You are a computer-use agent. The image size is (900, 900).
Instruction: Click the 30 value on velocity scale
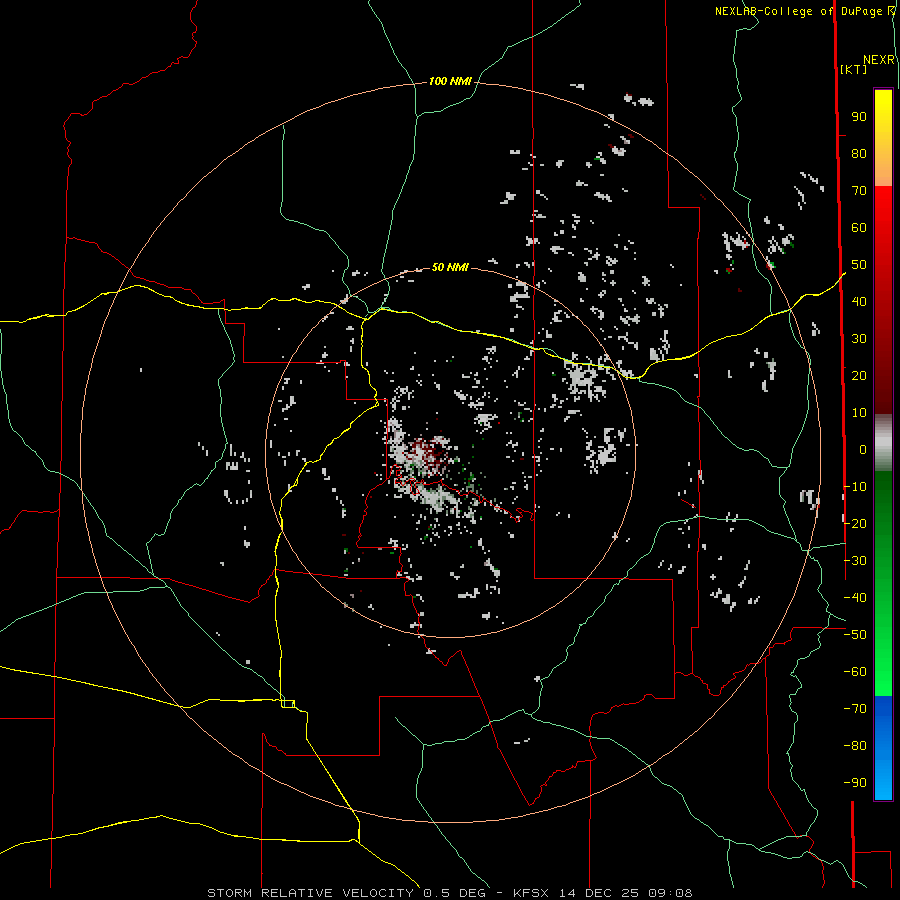[859, 339]
